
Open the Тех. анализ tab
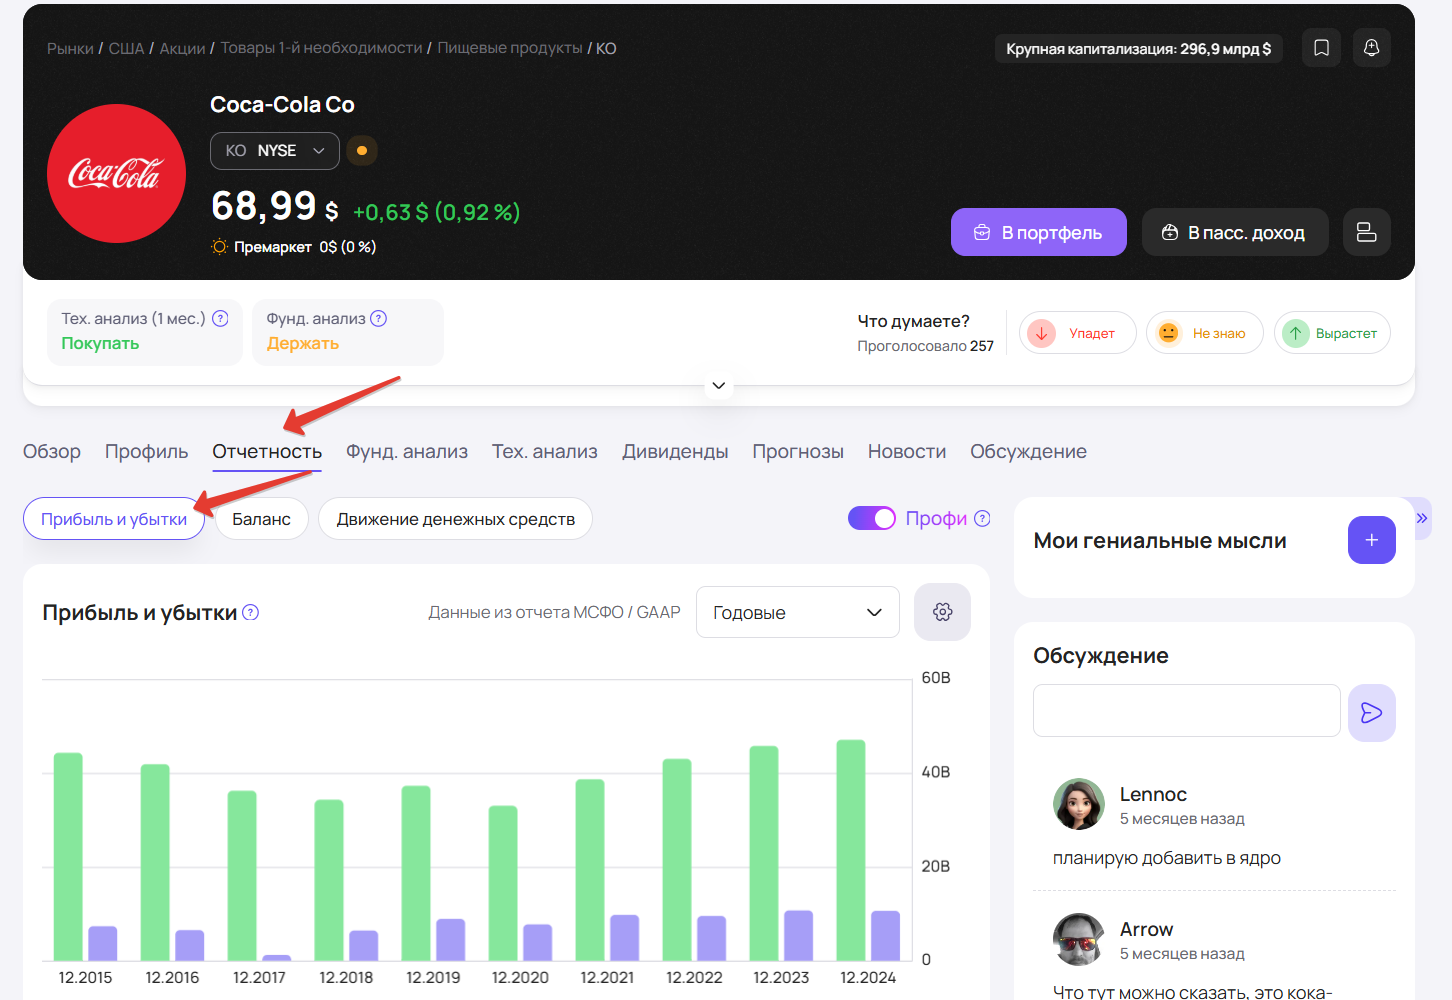[x=545, y=452]
